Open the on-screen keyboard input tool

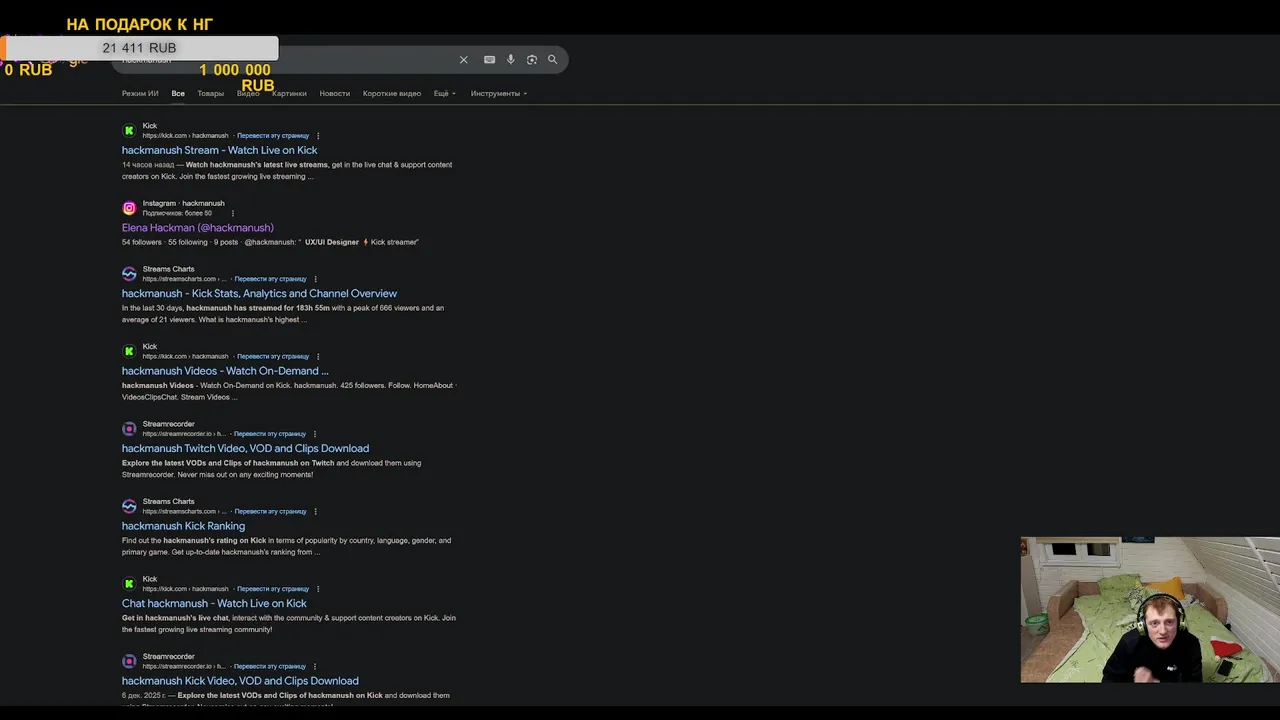pyautogui.click(x=489, y=60)
